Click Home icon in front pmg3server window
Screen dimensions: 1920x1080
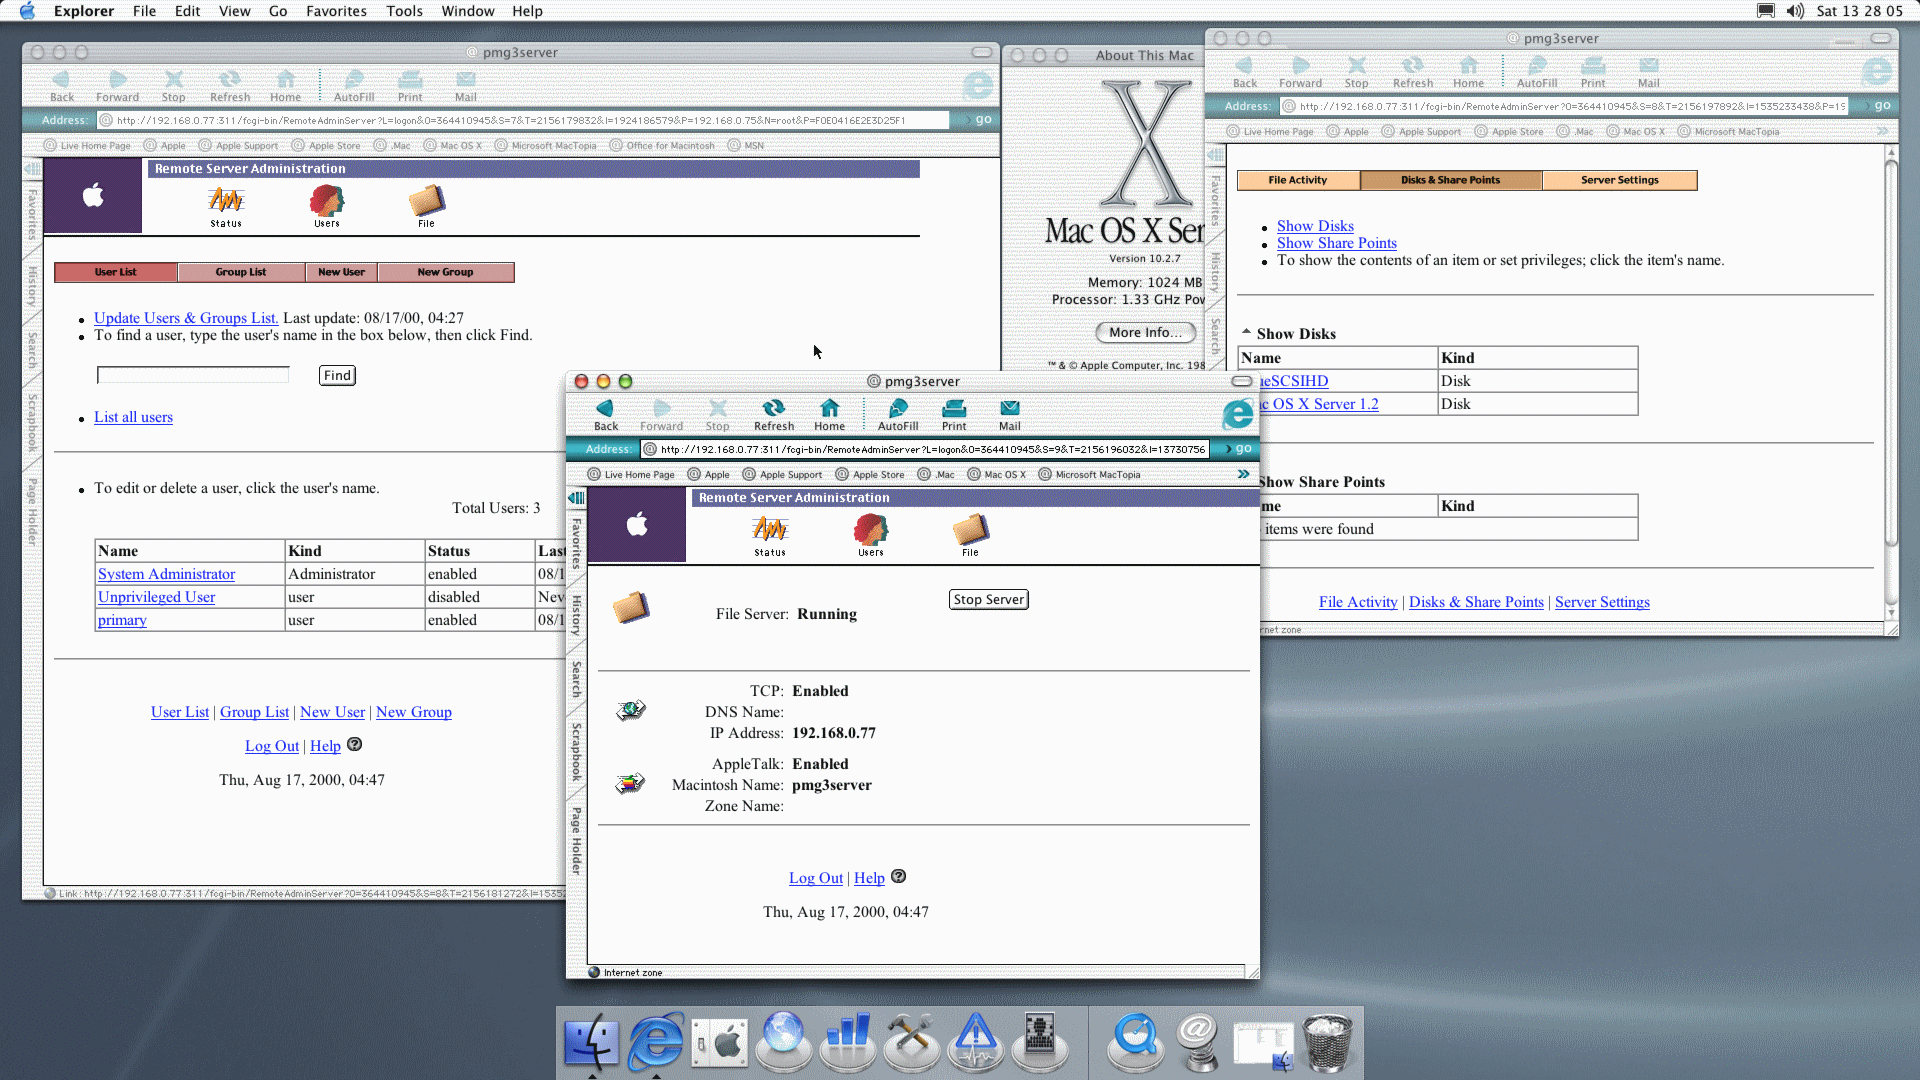pos(829,408)
